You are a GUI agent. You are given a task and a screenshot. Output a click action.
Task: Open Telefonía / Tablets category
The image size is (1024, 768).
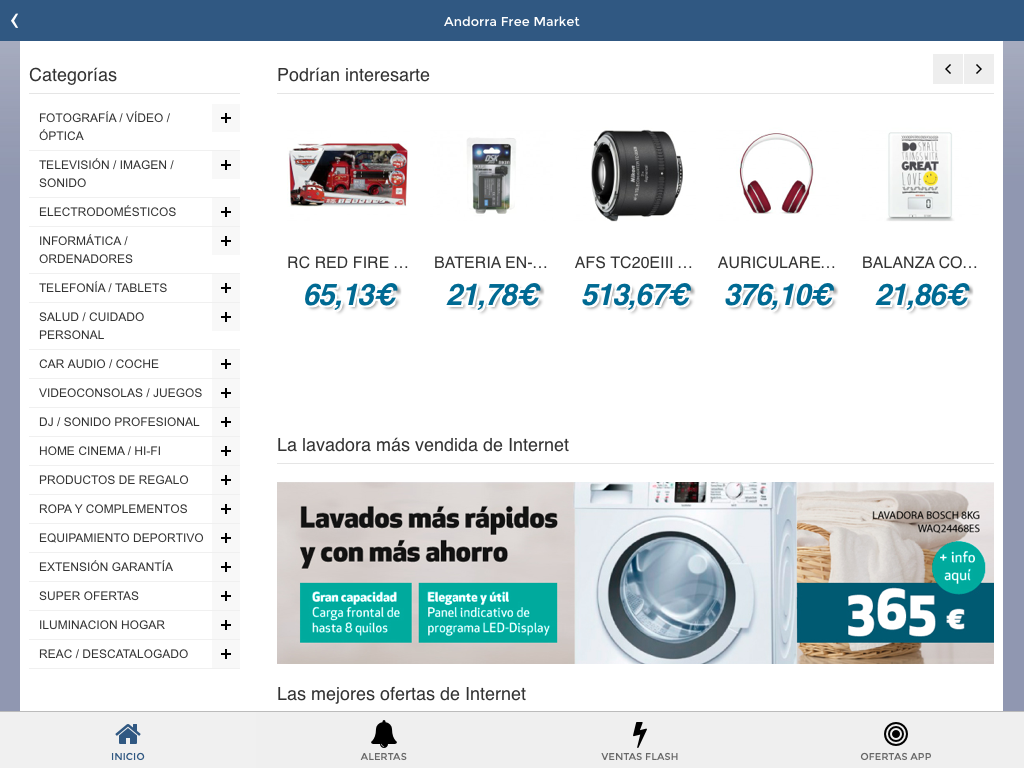(x=103, y=288)
